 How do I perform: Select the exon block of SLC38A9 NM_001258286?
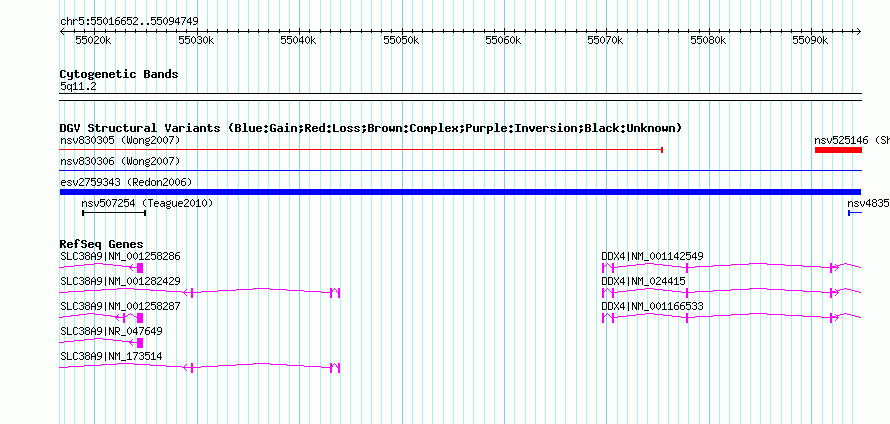140,268
